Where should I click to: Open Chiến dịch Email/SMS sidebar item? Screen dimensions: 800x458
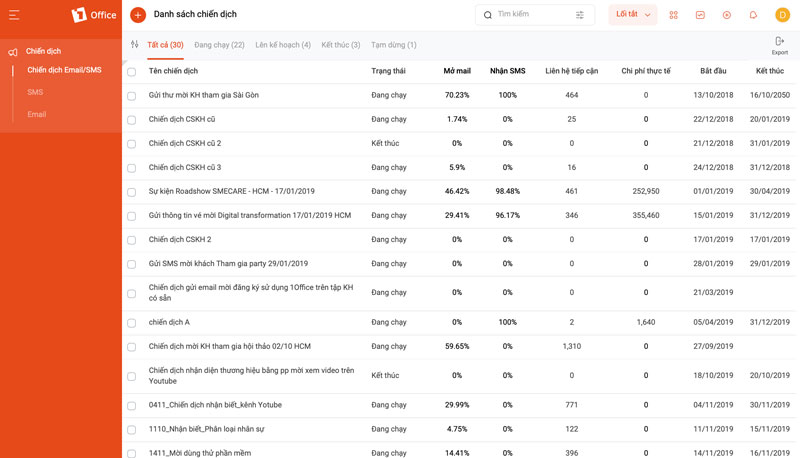tap(64, 70)
